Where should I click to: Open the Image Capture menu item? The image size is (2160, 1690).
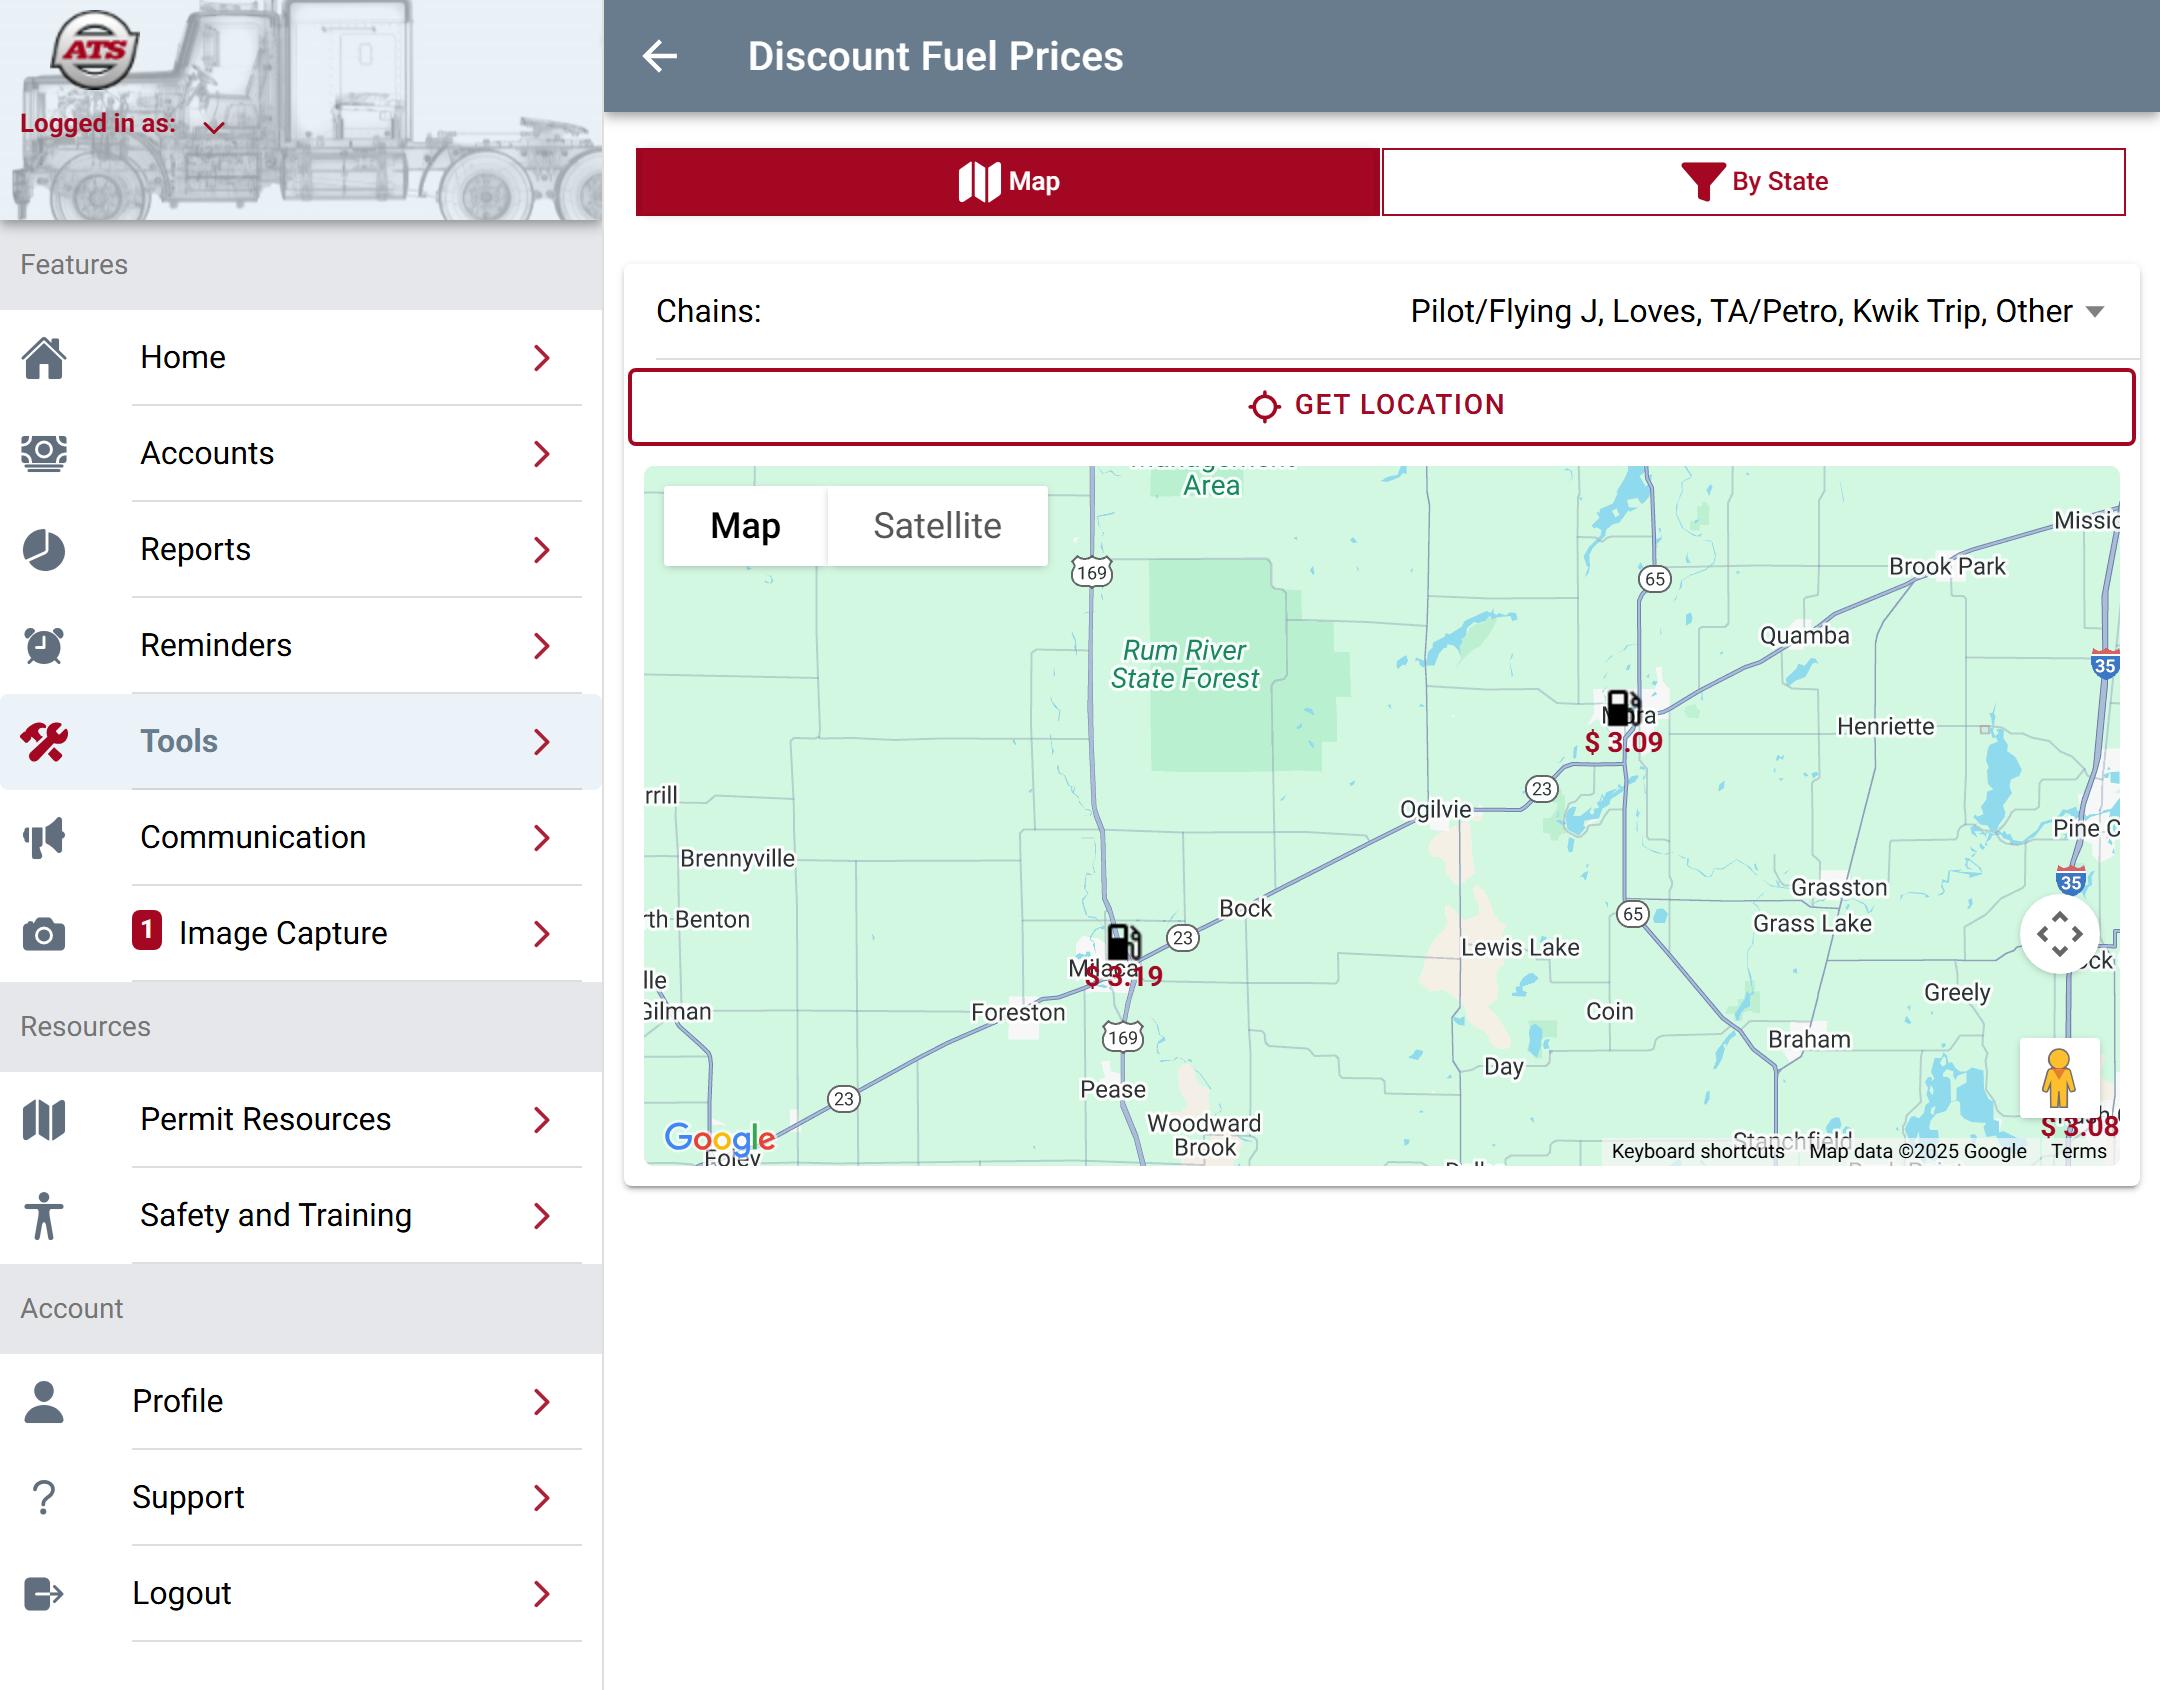coord(301,933)
